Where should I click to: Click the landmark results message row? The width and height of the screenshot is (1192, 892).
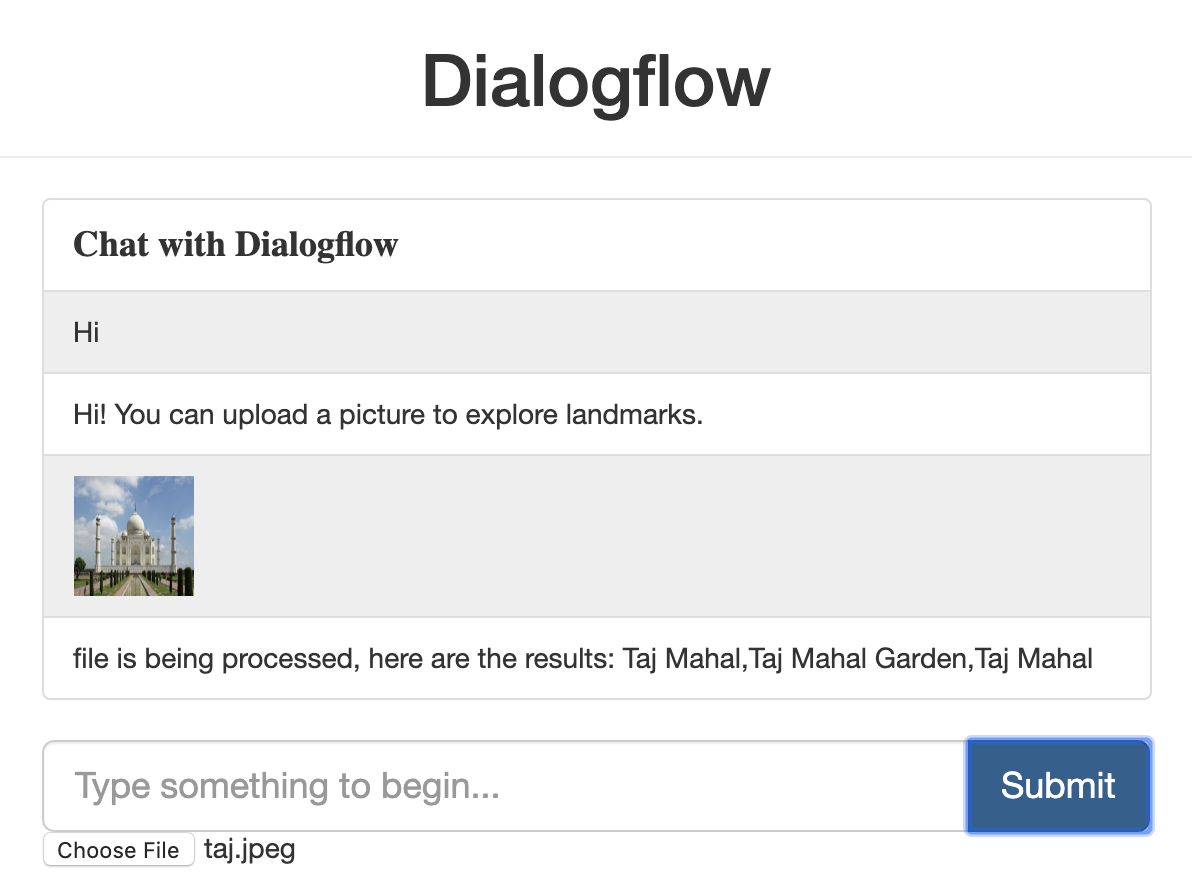point(582,659)
